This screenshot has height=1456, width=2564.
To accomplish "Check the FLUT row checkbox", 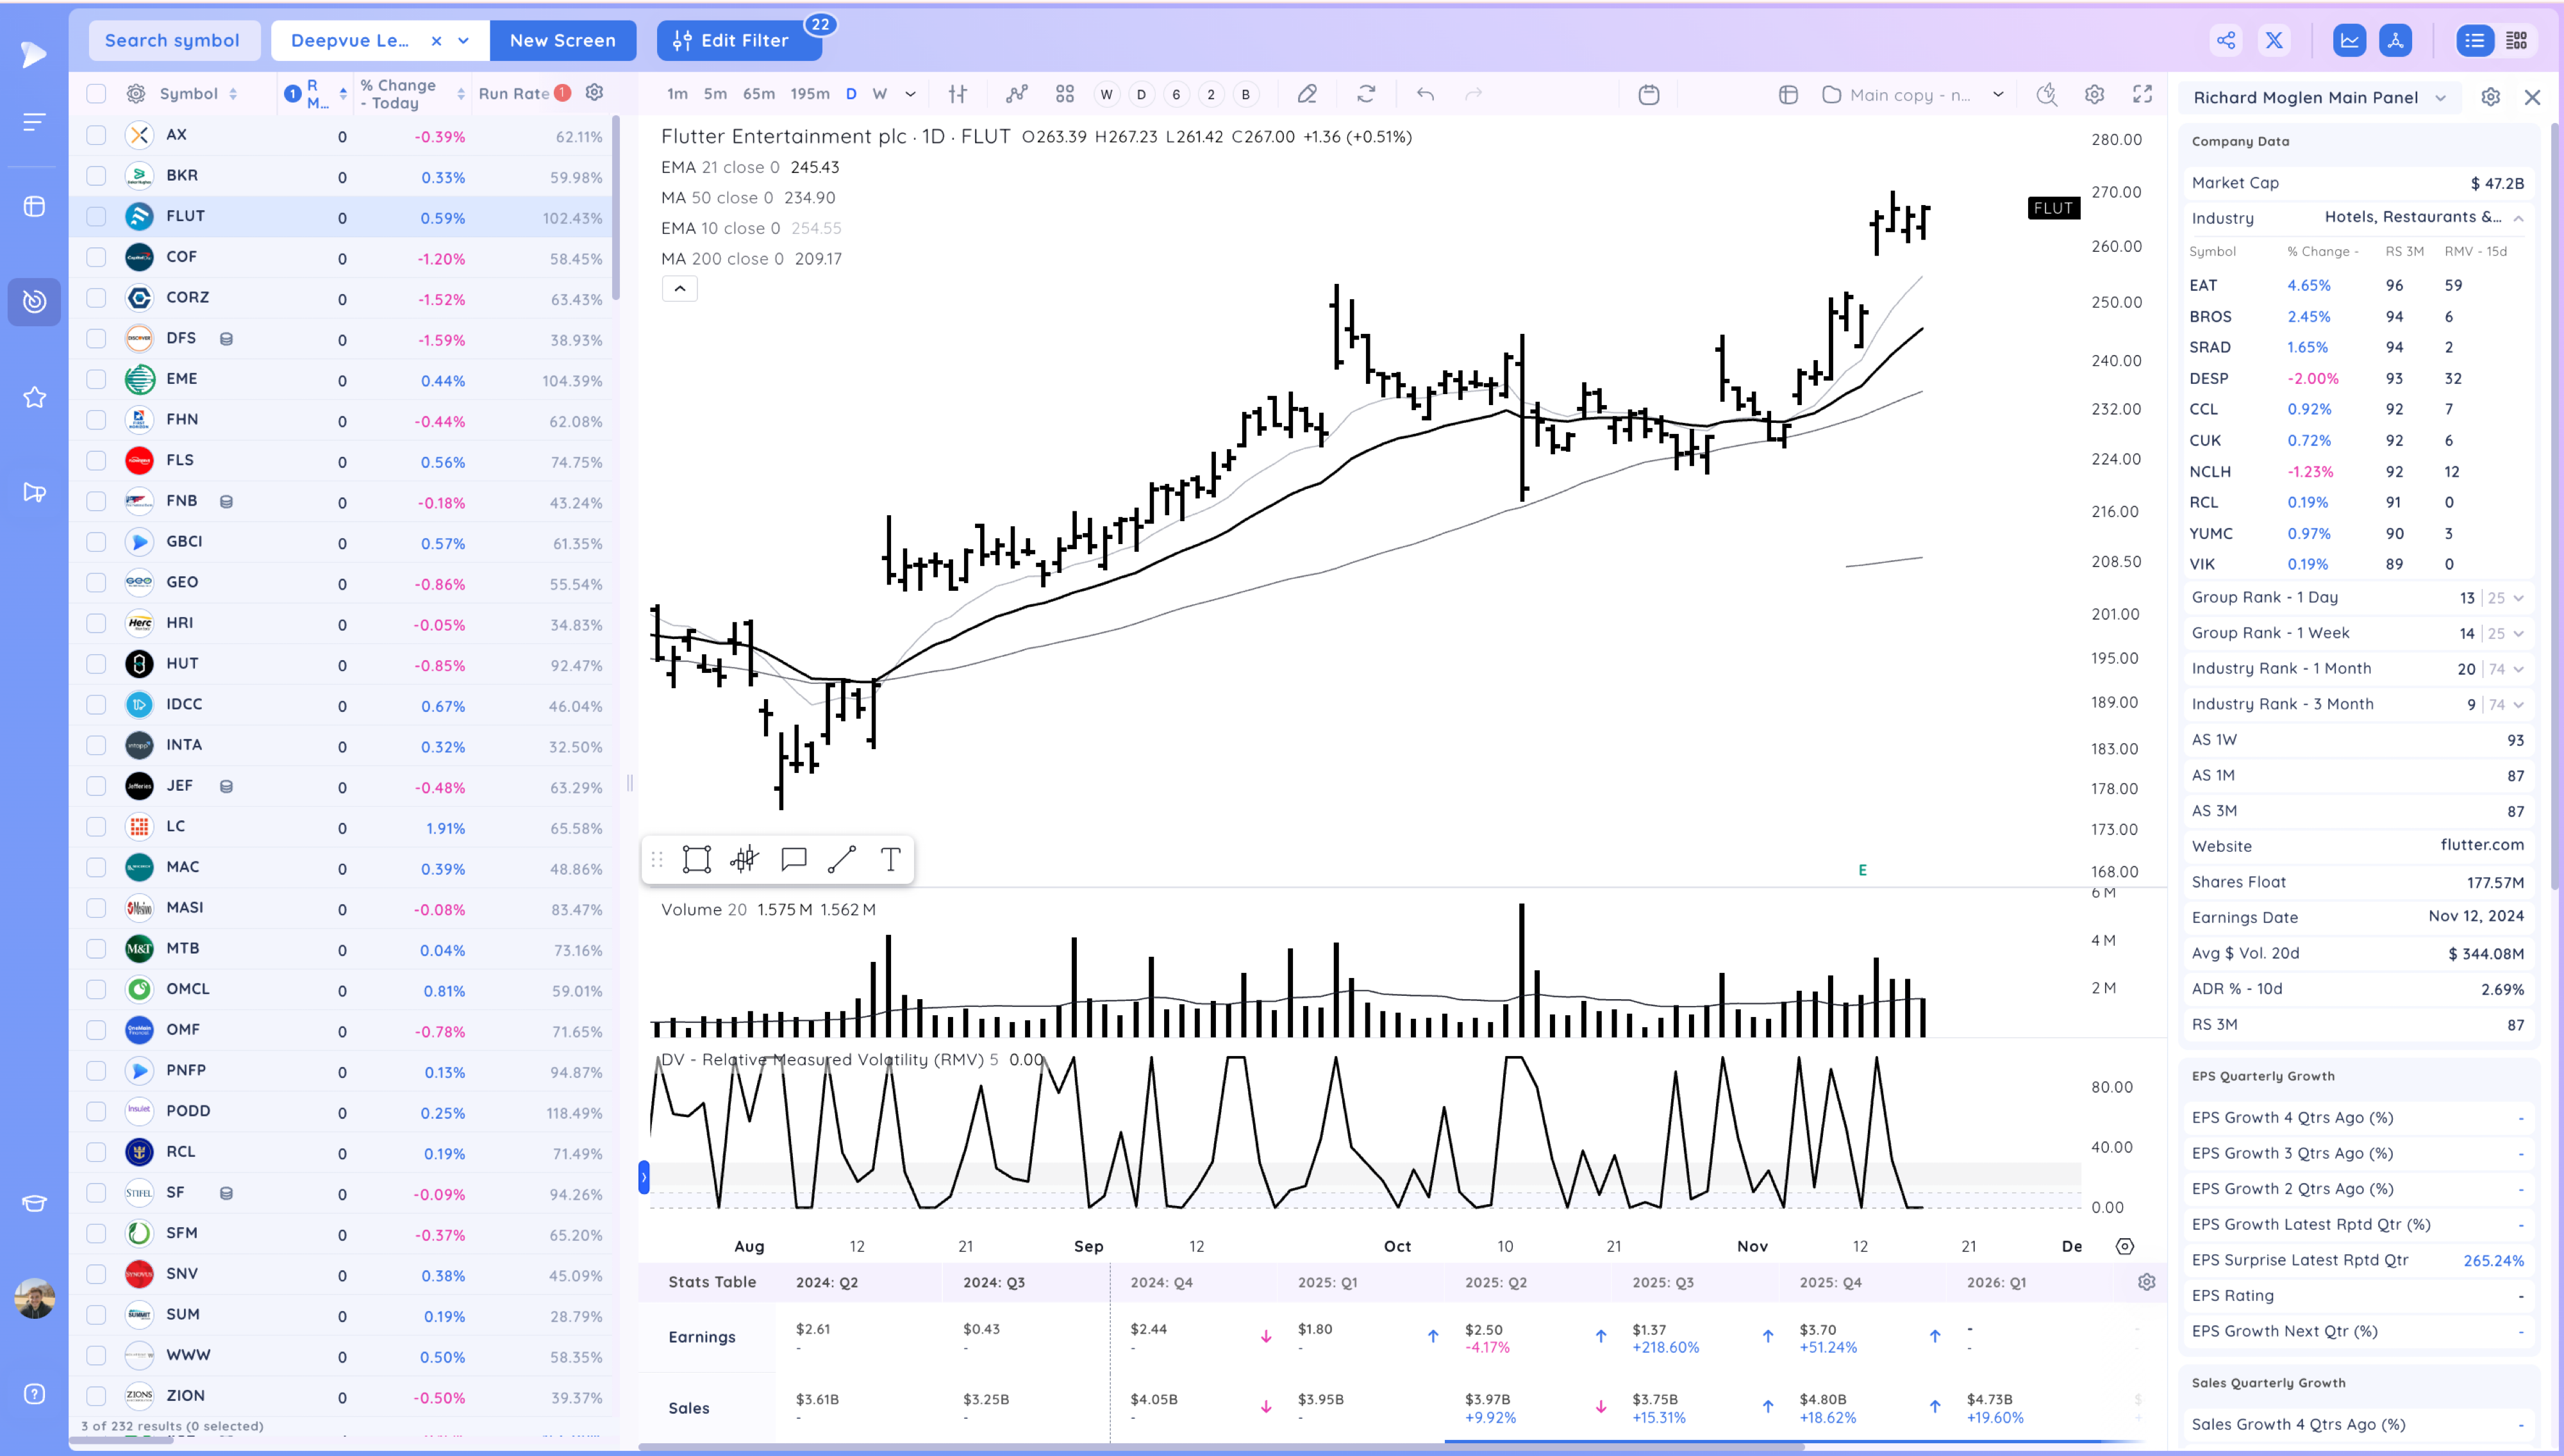I will pos(96,216).
